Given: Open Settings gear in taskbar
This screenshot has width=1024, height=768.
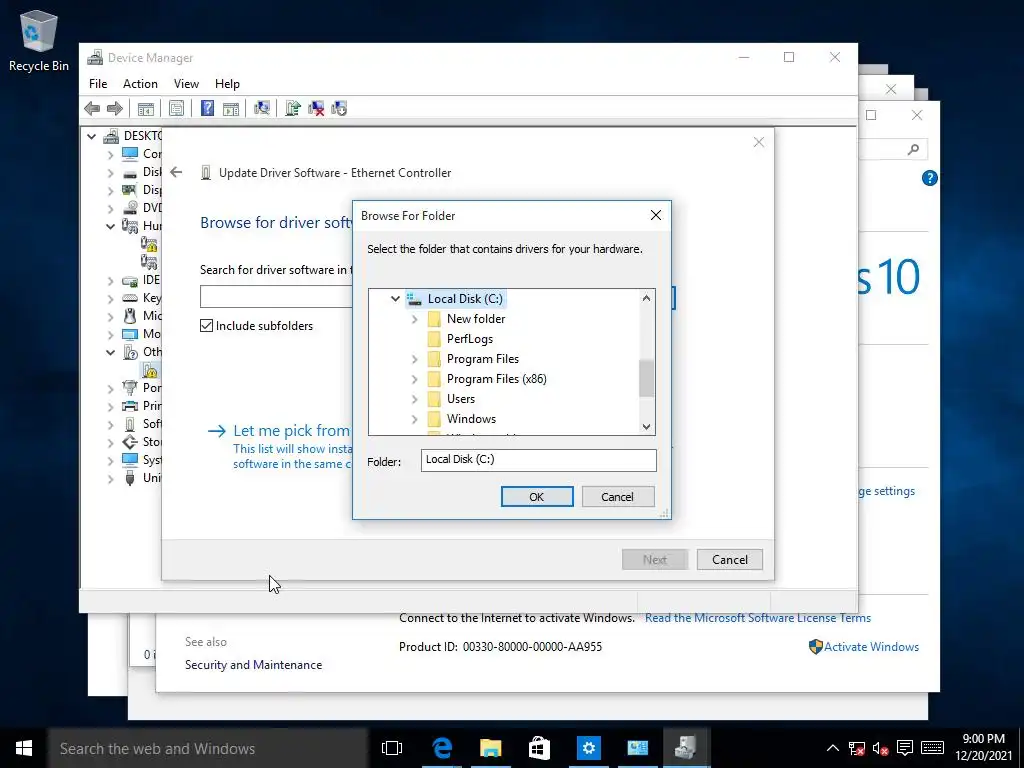Looking at the screenshot, I should click(588, 748).
